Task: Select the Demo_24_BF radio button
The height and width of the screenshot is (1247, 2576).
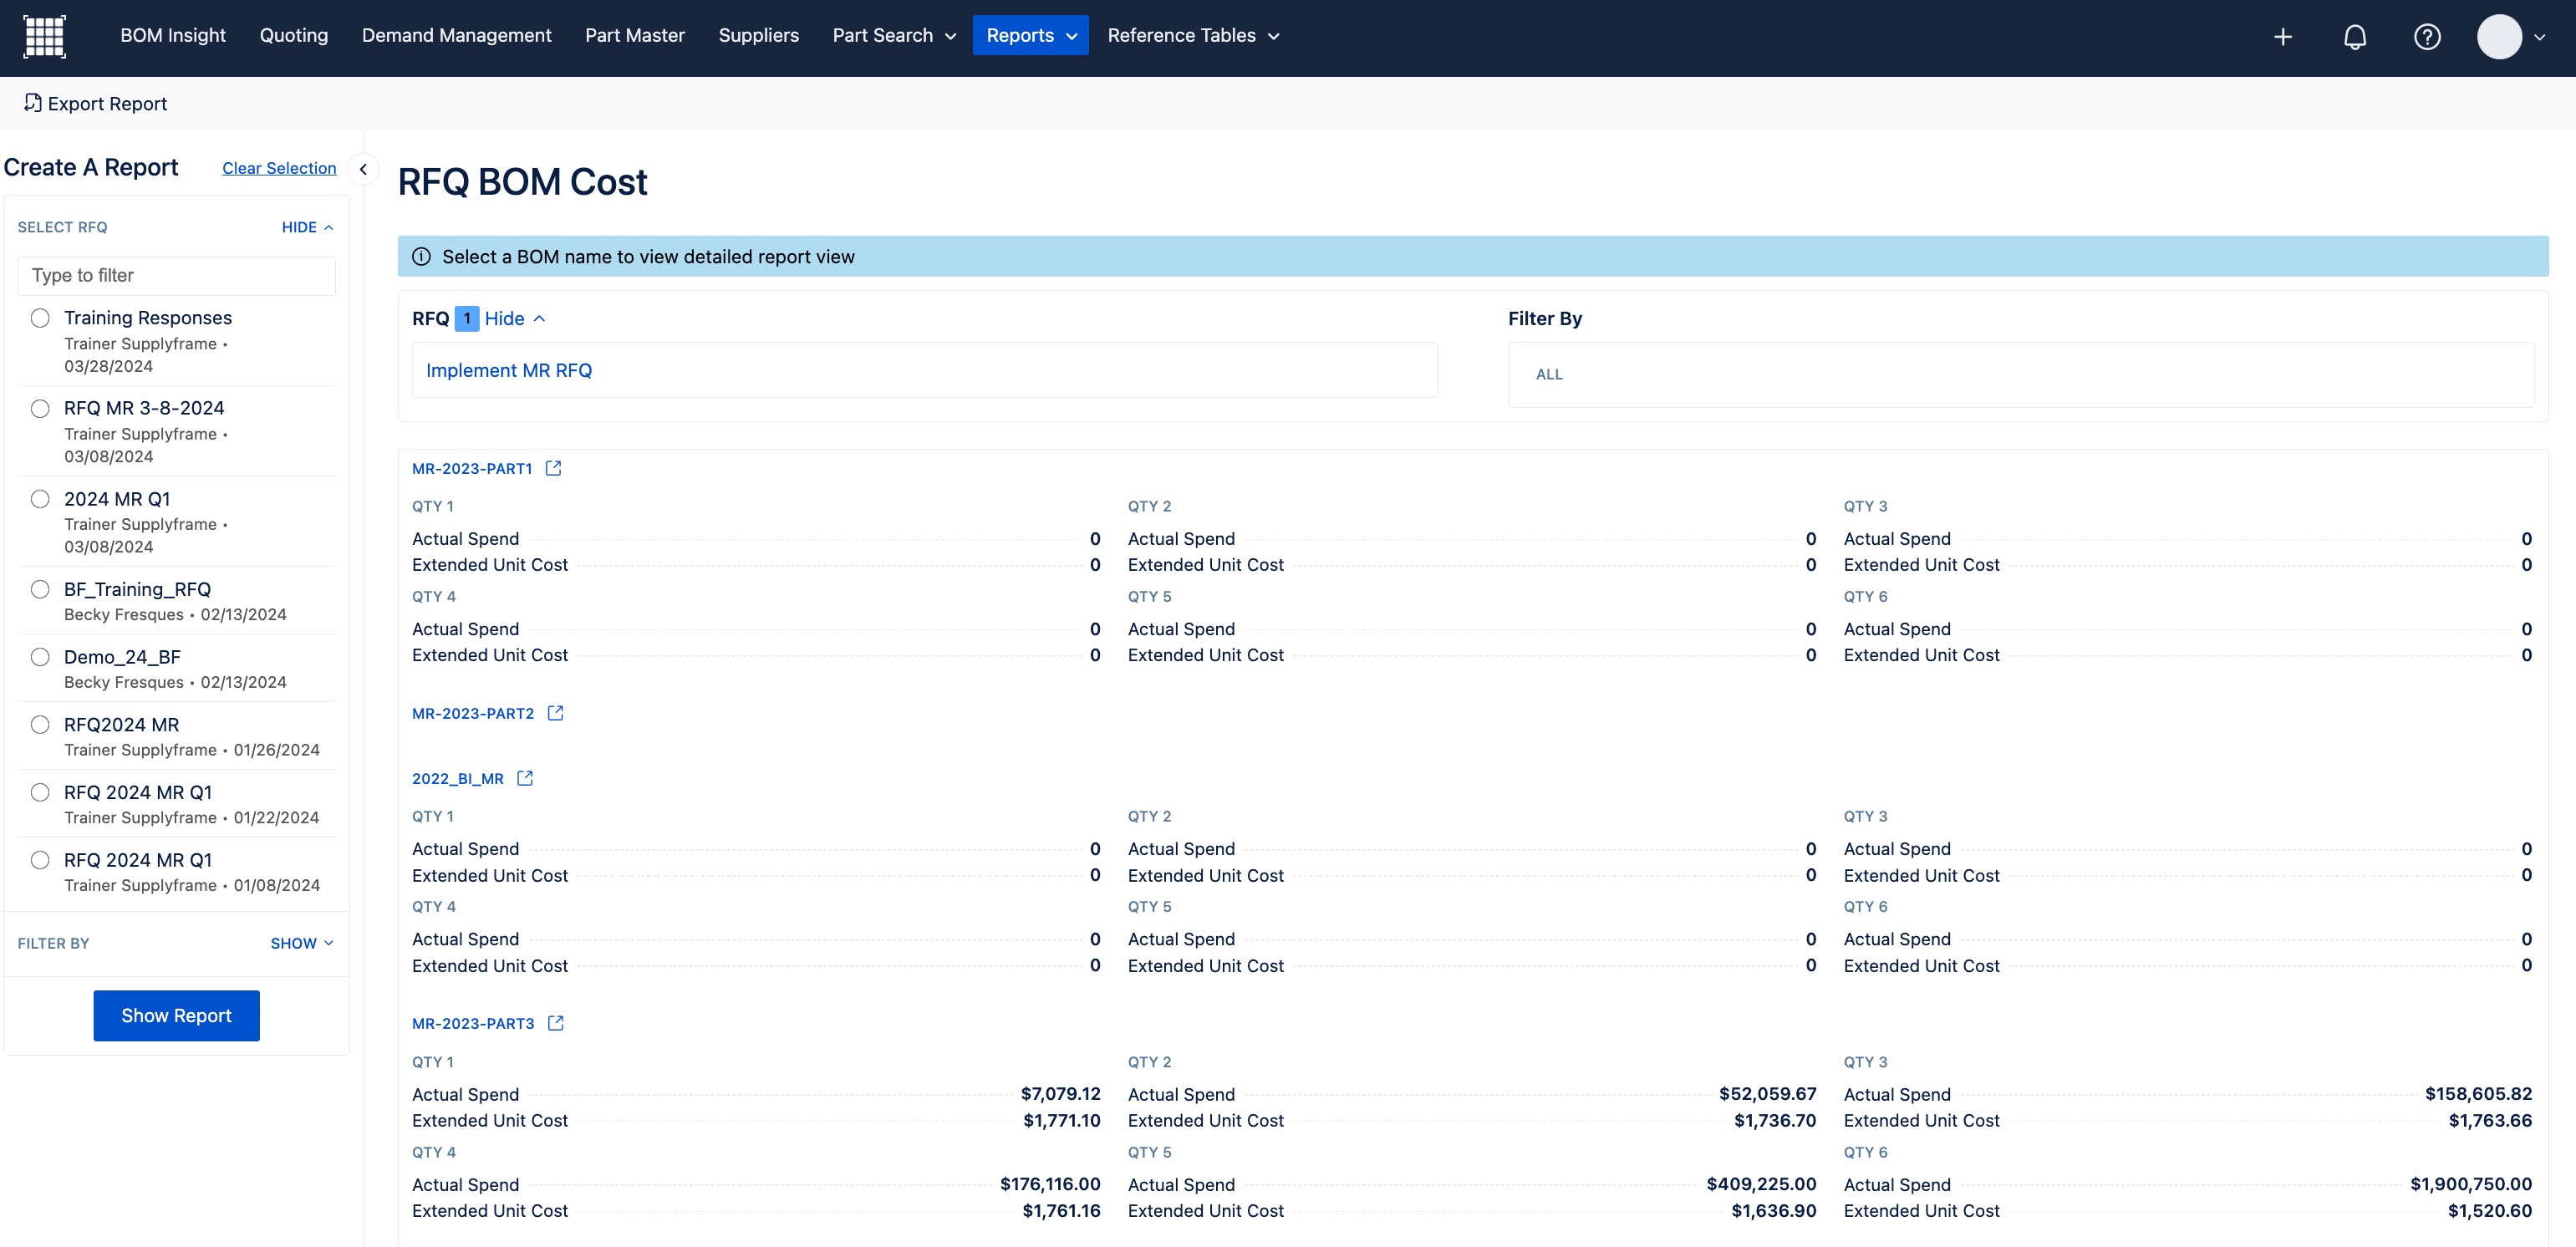Action: tap(40, 657)
